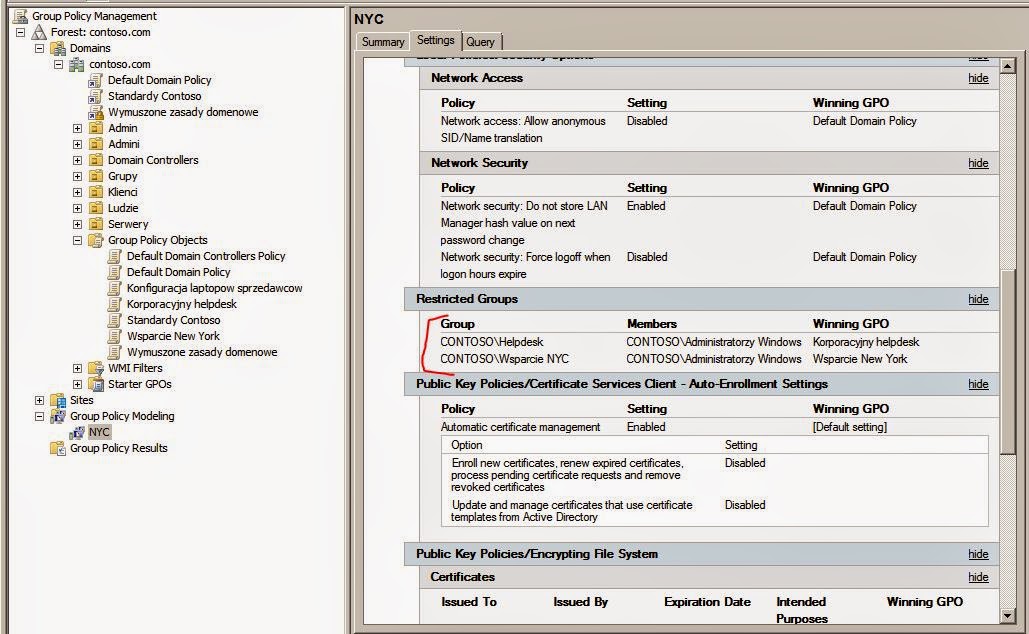Click the report scrollbar up arrow
The width and height of the screenshot is (1029, 634).
(1008, 66)
